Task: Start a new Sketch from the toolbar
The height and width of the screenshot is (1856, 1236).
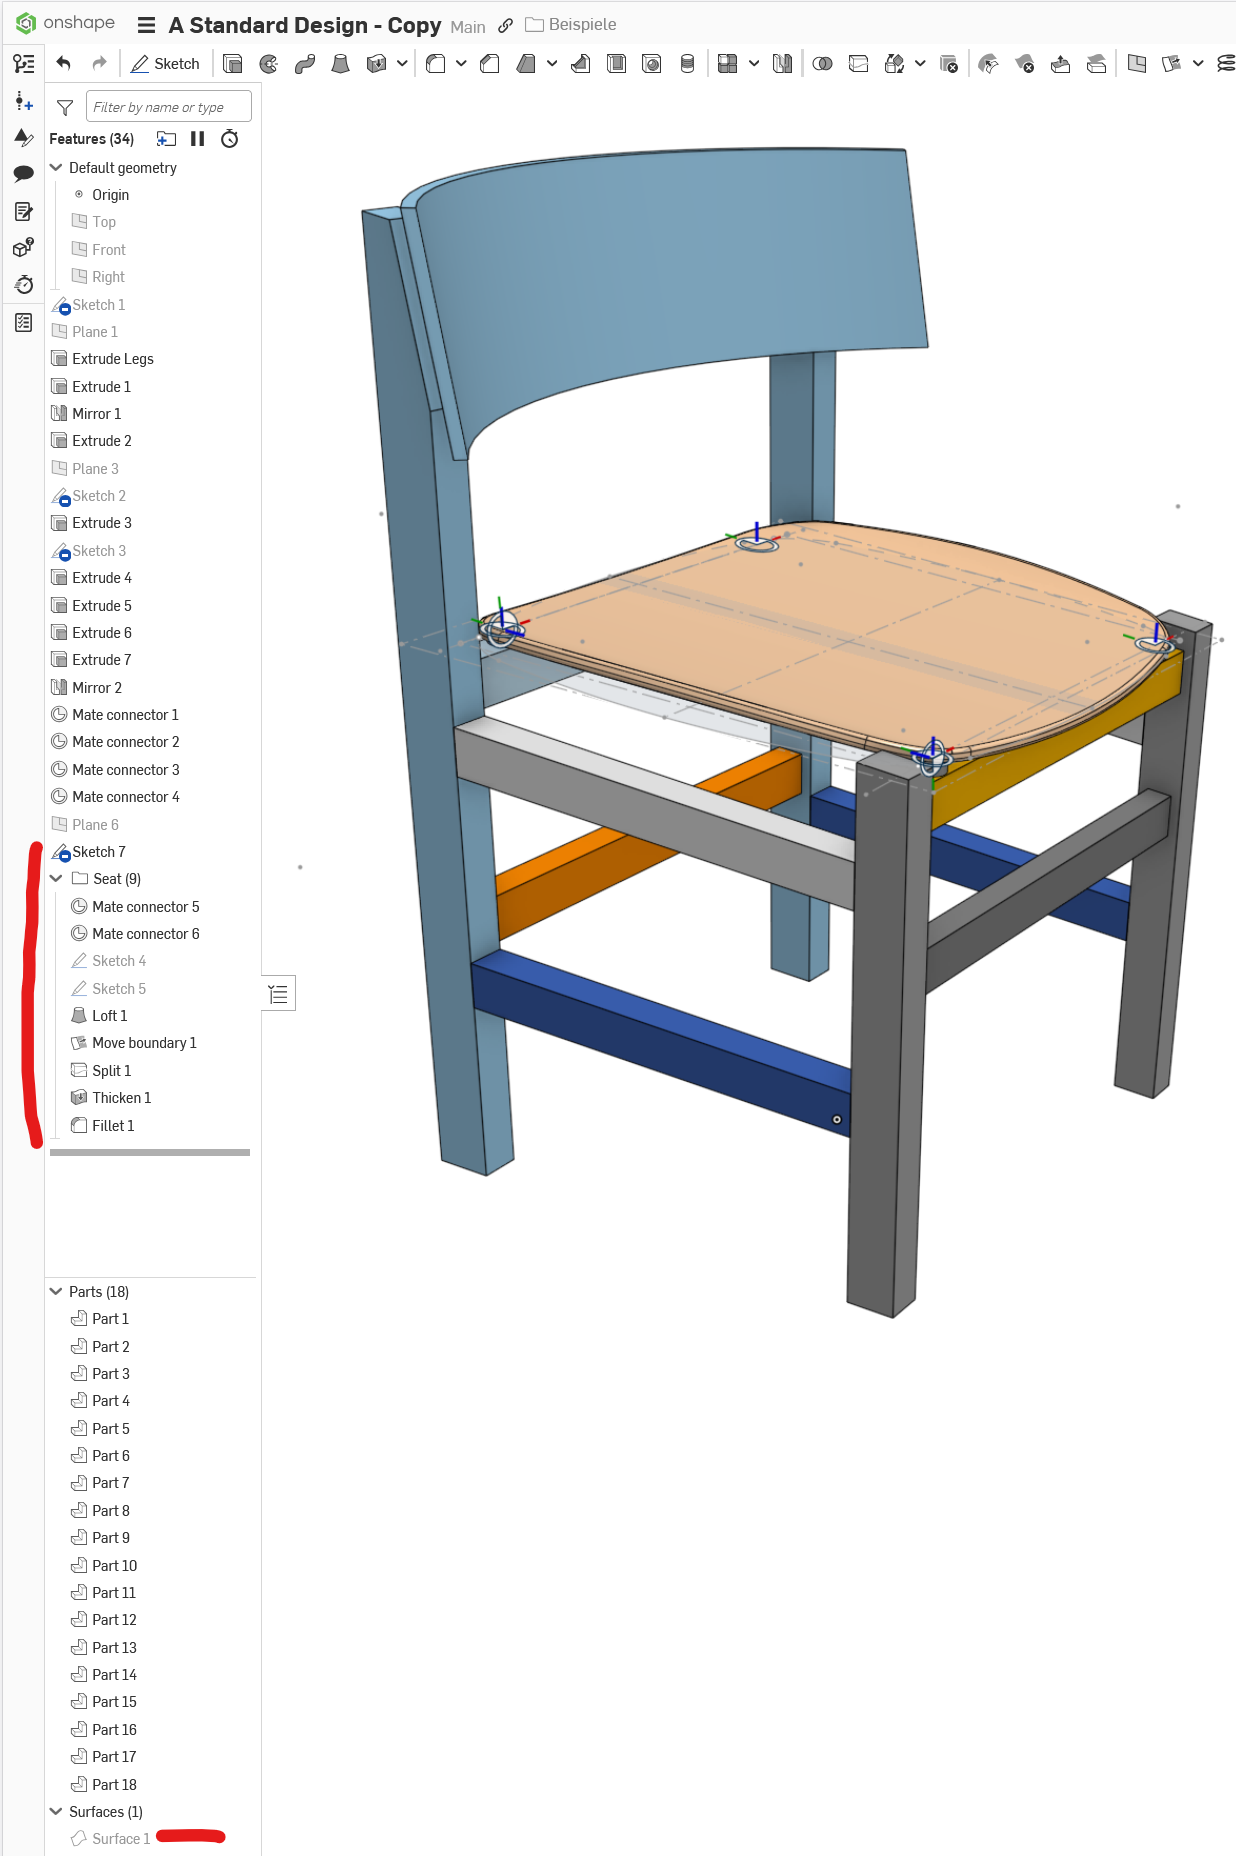Action: pos(165,64)
